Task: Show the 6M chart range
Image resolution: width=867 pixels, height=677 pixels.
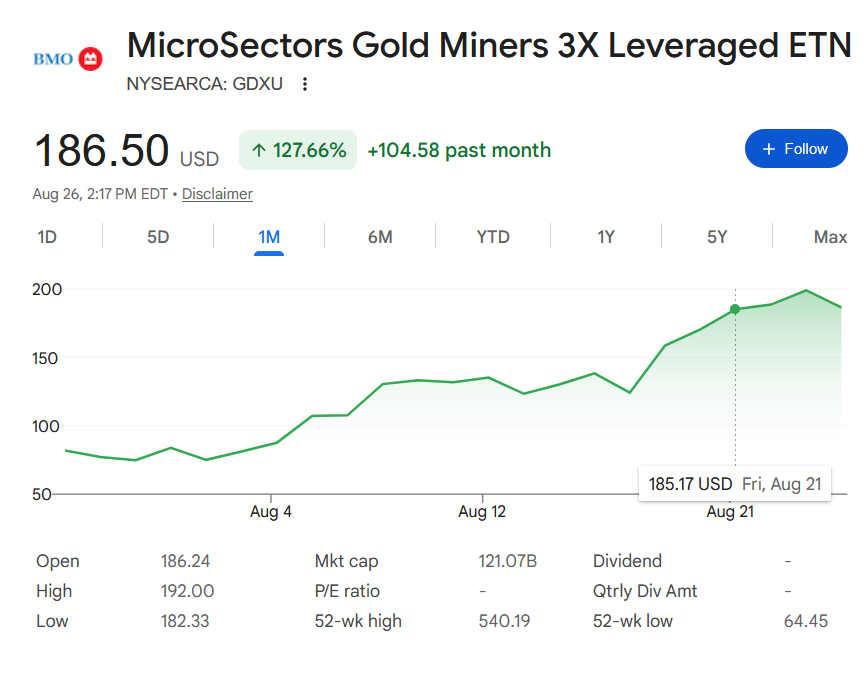Action: tap(380, 237)
